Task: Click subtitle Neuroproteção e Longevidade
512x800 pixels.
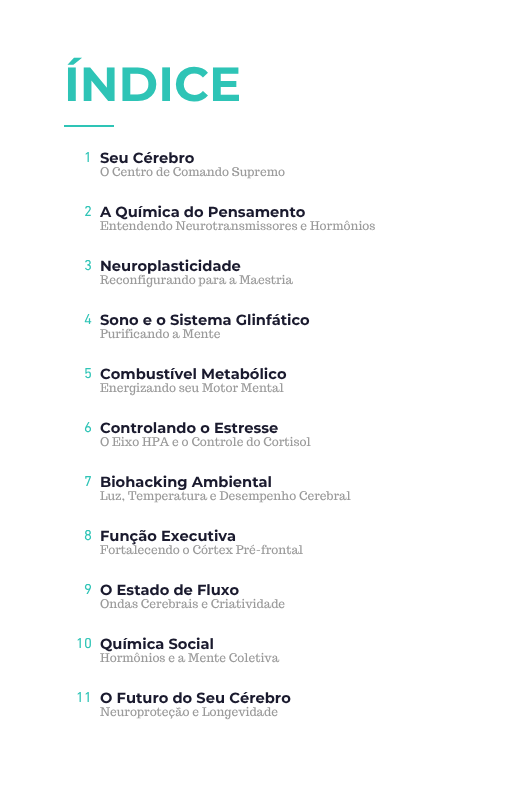Action: 189,712
